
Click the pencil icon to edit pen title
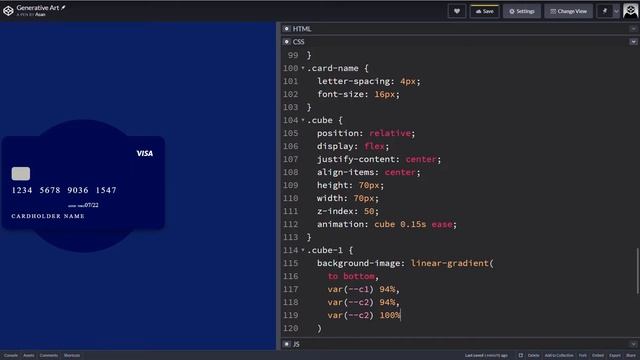[x=63, y=8]
